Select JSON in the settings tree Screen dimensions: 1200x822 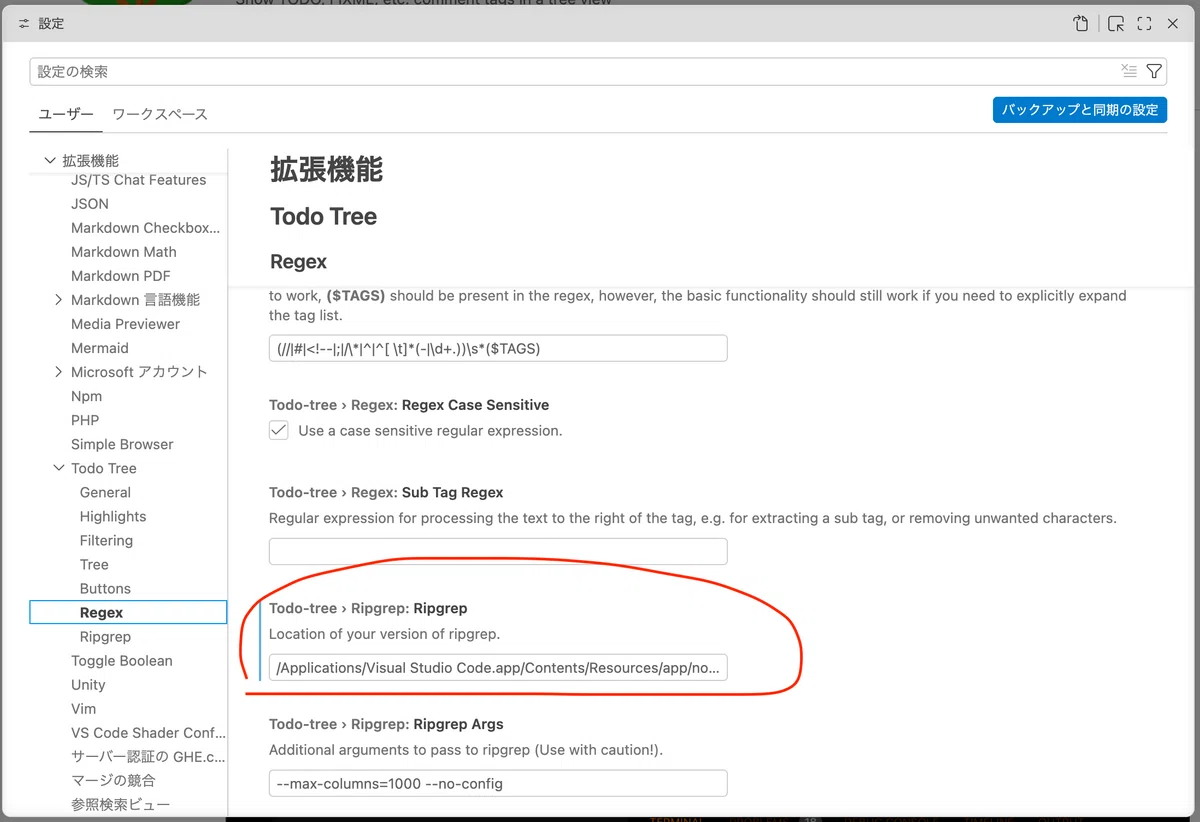point(90,204)
